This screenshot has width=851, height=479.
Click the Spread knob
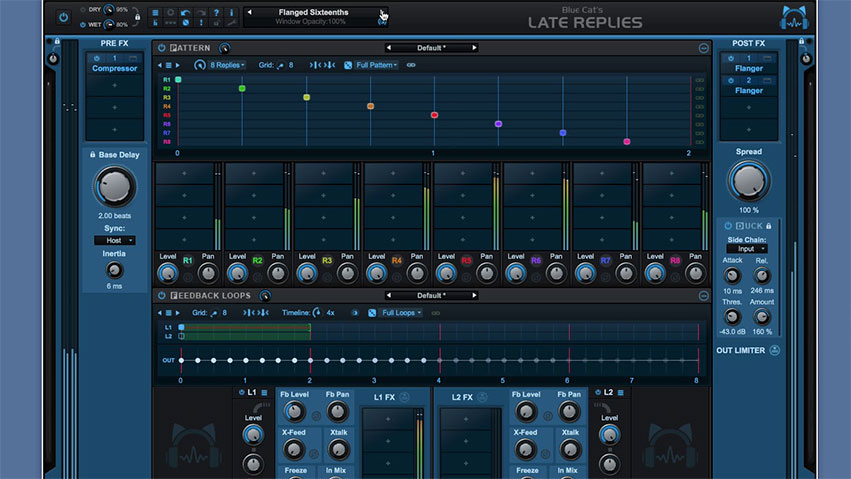point(748,182)
